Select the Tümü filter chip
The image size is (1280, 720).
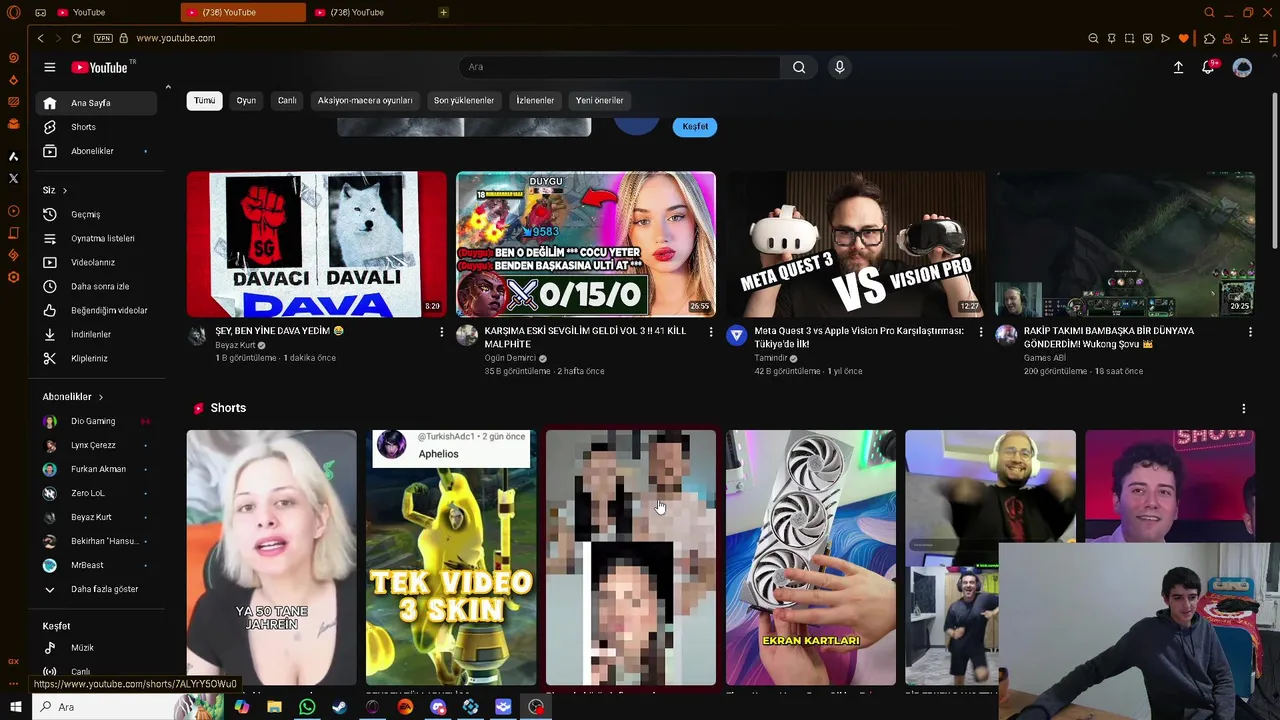[x=204, y=101]
